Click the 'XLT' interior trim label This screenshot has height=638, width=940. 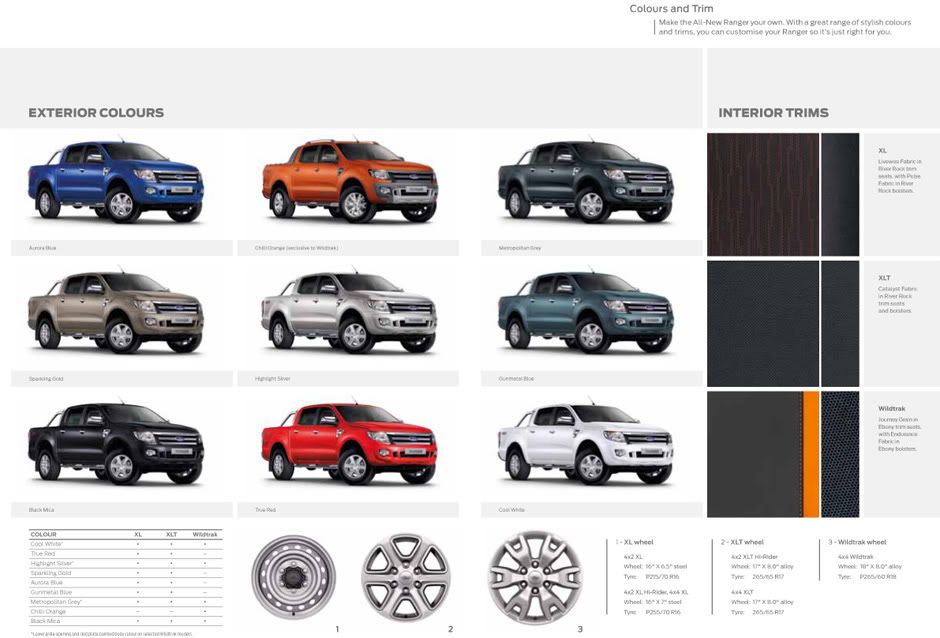point(884,278)
